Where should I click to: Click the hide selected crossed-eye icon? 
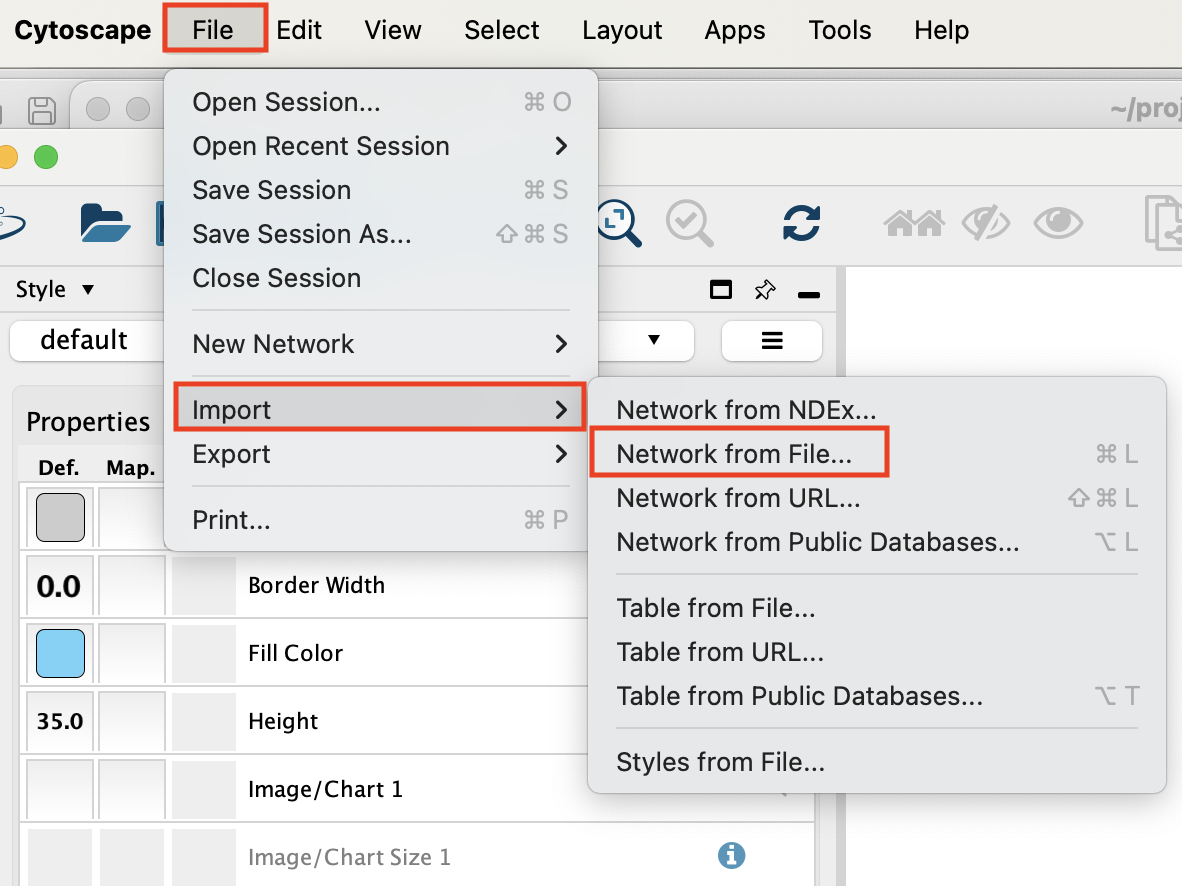(984, 223)
